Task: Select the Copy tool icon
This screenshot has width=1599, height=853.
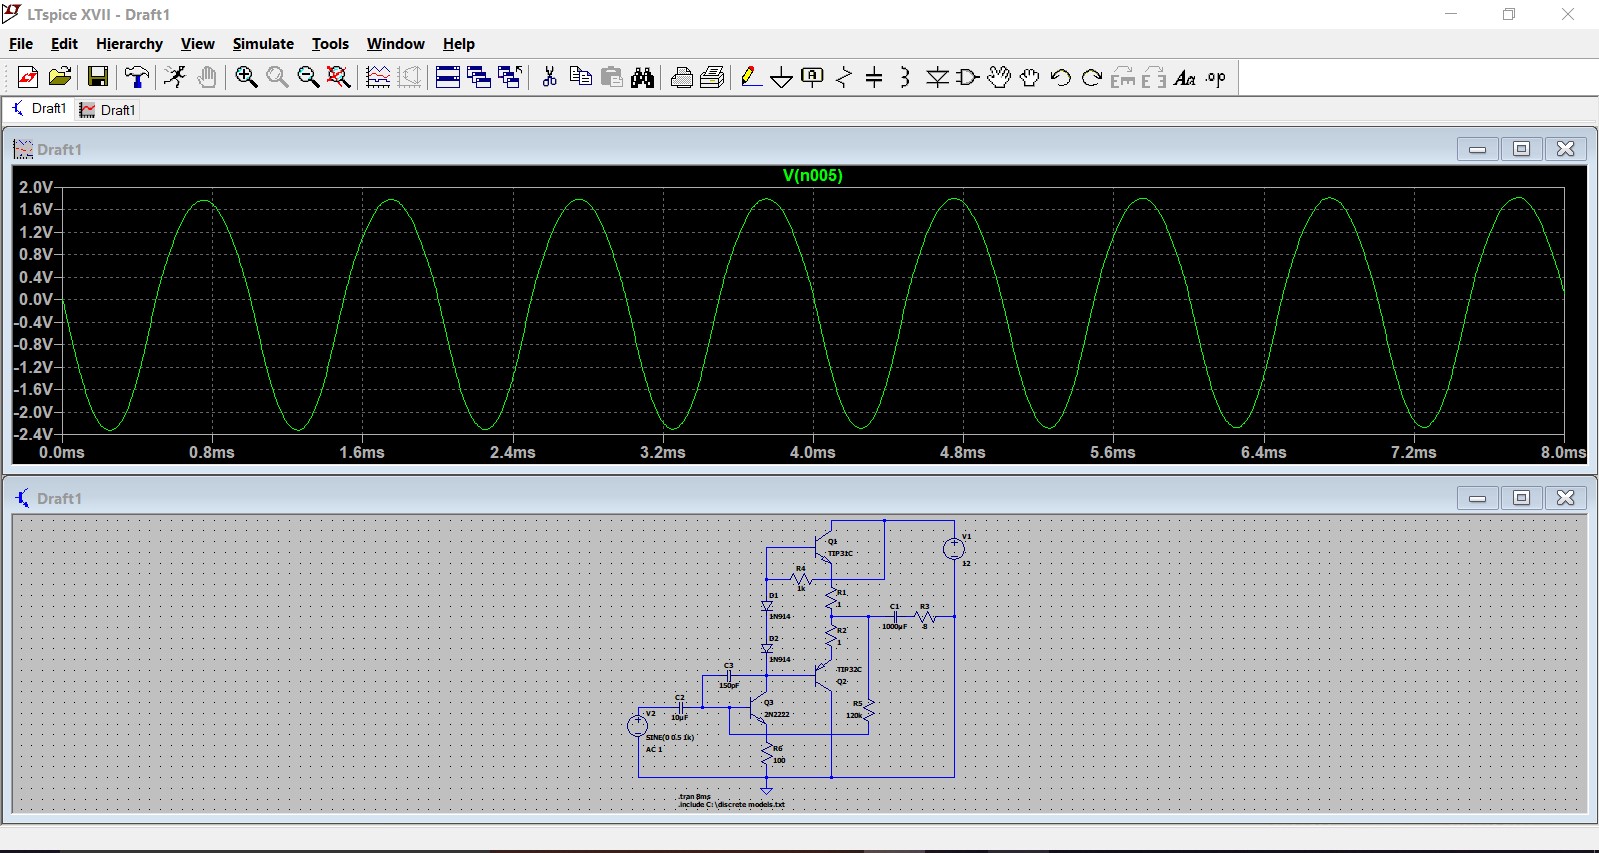Action: click(x=580, y=77)
